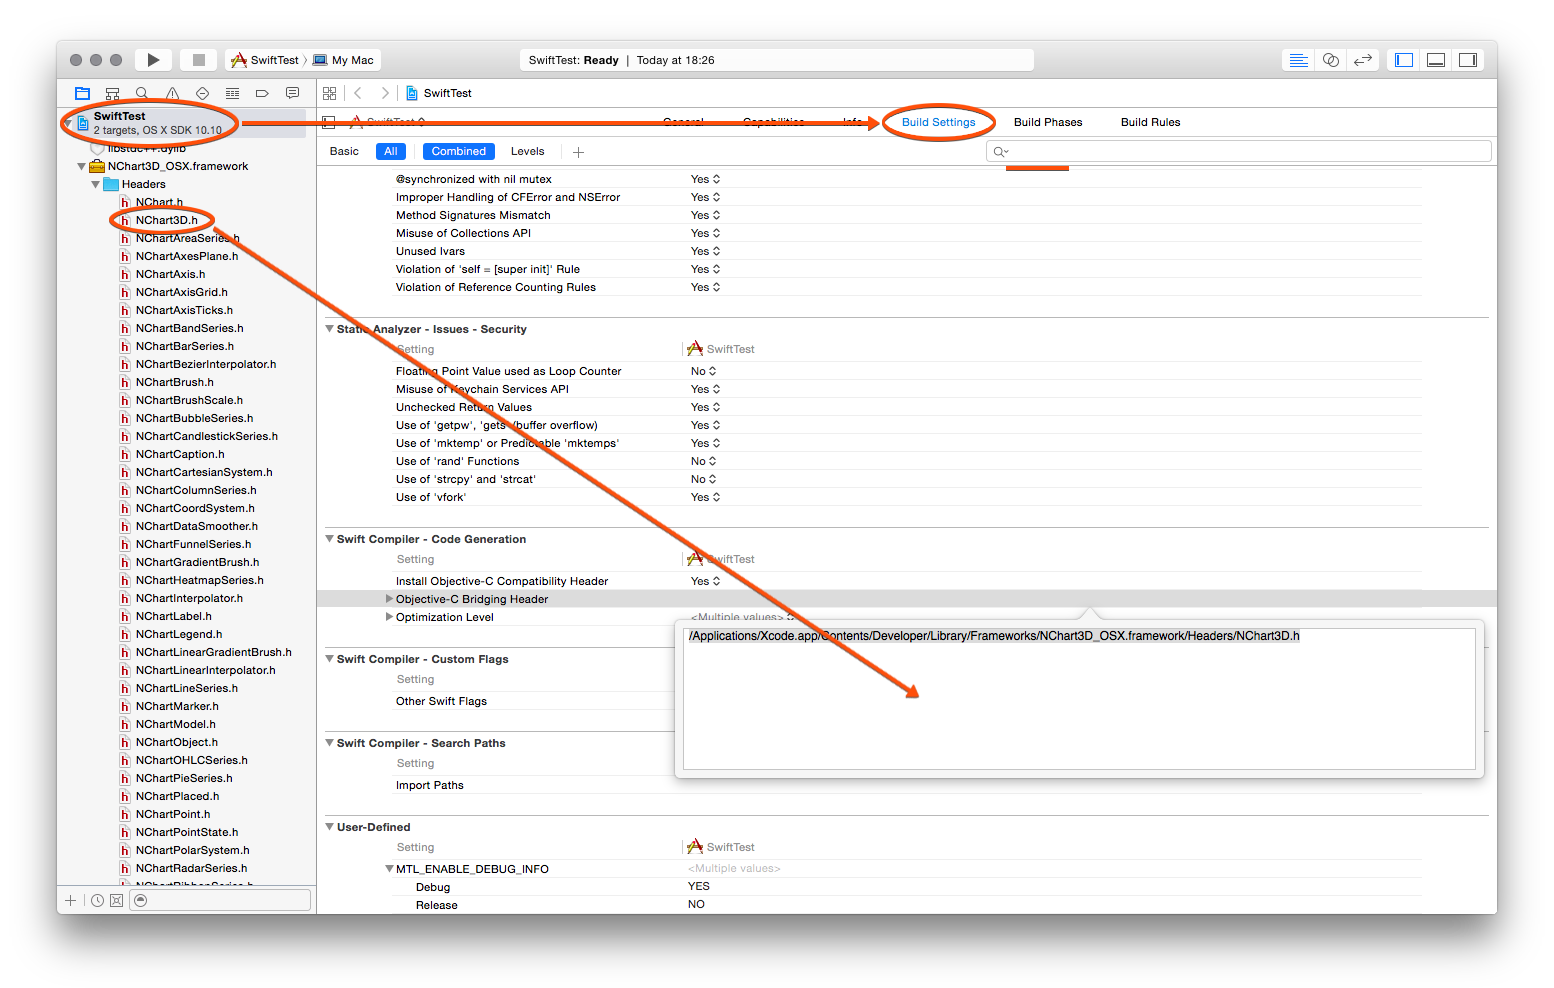Screen dimensions: 1554x988
Task: Change the Unused Ivars Yes popup
Action: pyautogui.click(x=705, y=251)
